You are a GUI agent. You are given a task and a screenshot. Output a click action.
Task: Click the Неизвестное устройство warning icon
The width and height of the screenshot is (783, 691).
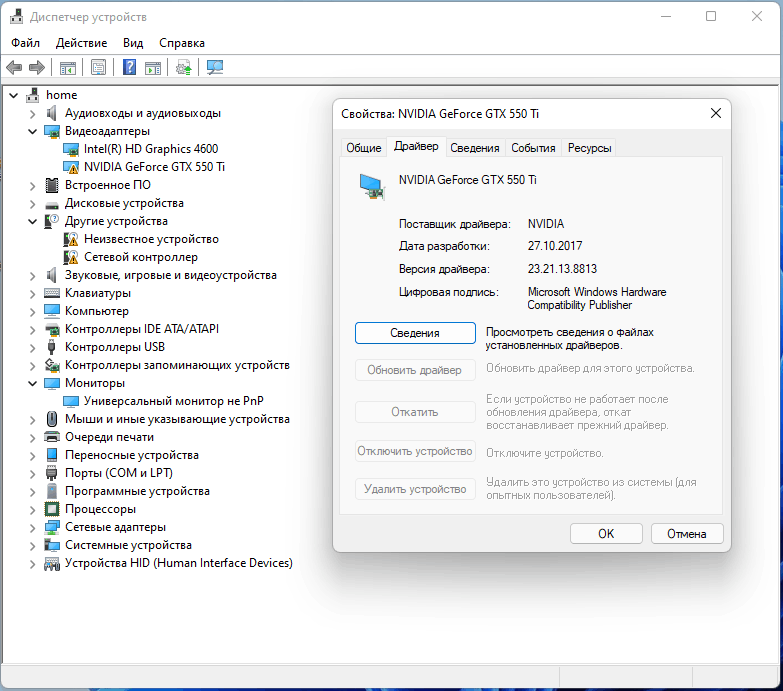pos(71,239)
